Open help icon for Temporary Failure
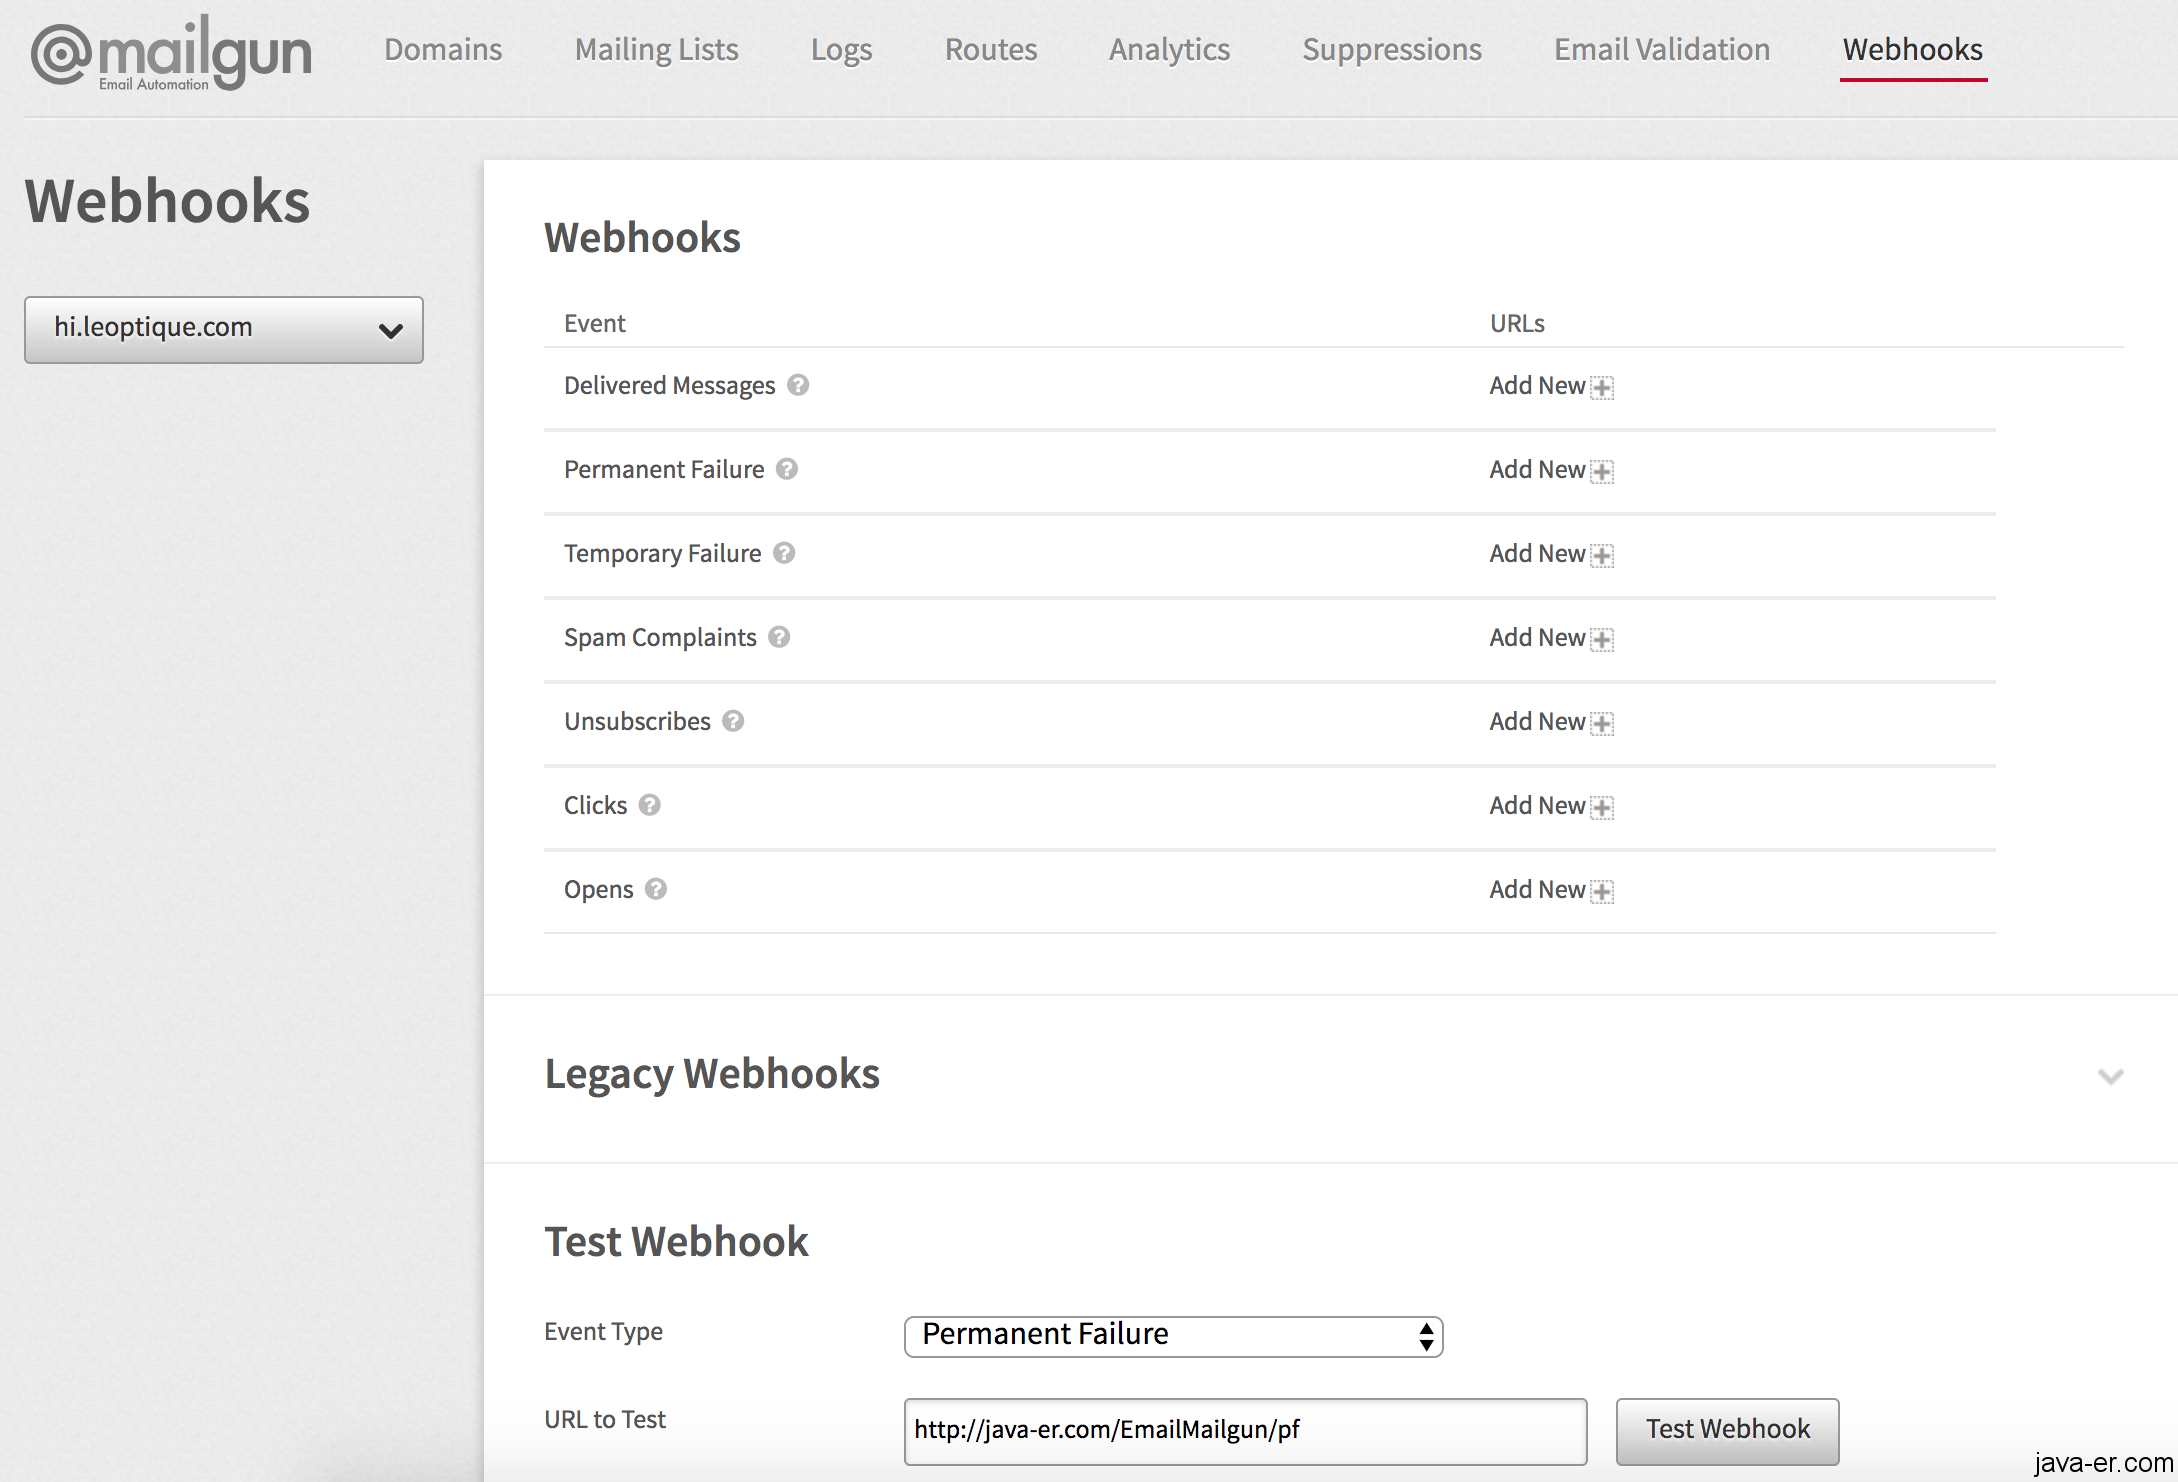 pos(784,553)
